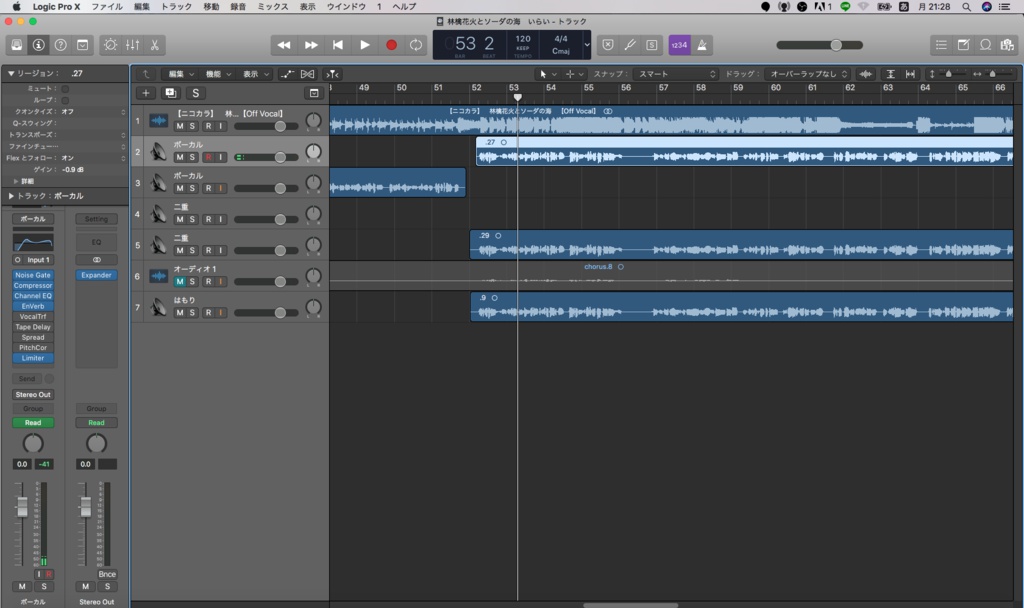
Task: Unmute track 6 オーディオ 1
Action: click(x=180, y=281)
